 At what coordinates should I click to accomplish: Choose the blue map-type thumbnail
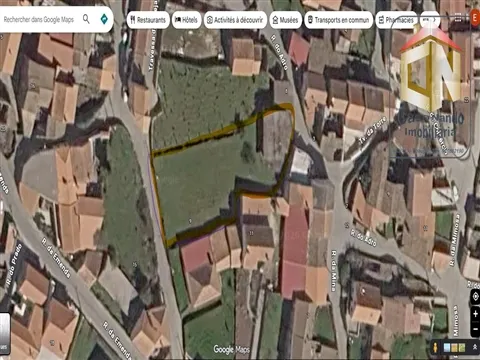click(447, 348)
